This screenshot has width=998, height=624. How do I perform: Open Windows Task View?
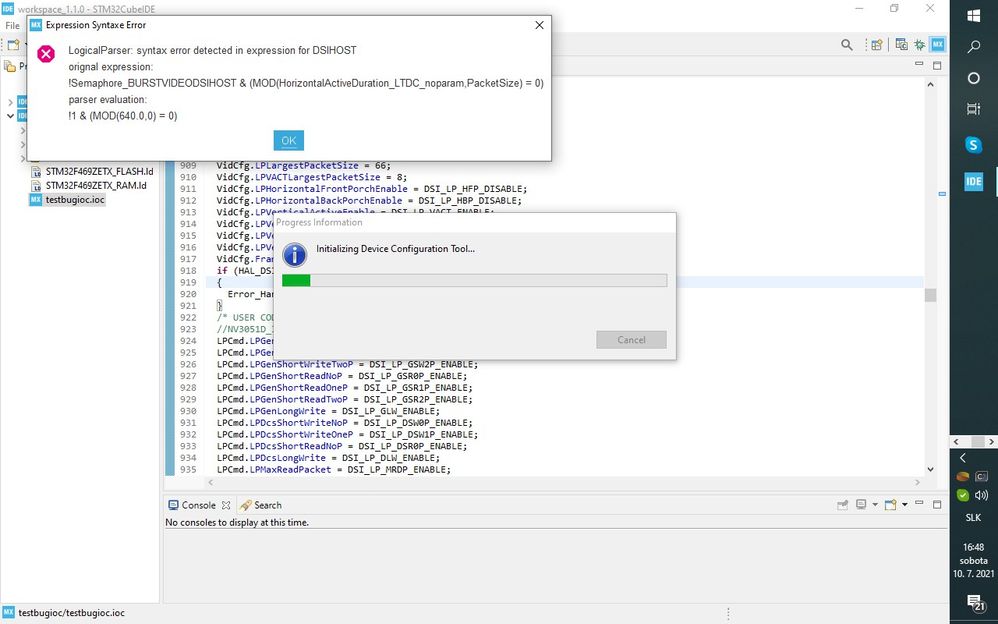tap(974, 109)
